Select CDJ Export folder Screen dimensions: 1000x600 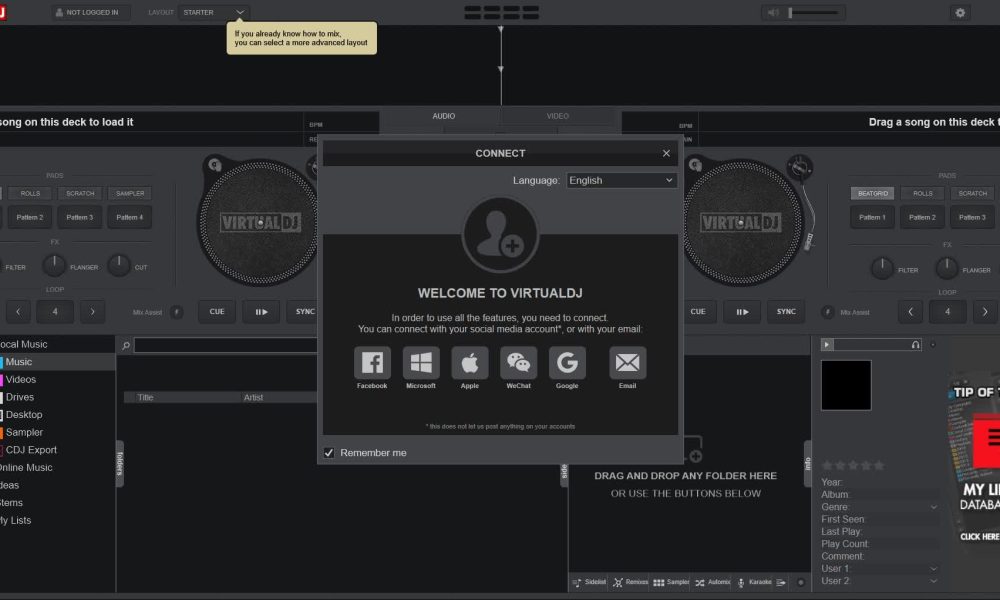point(31,450)
